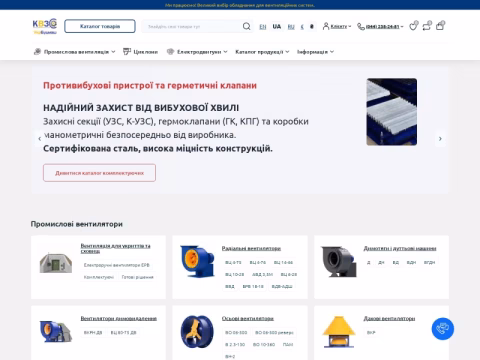The image size is (480, 360).
Task: Open the 'Дахові вентилятори' category link
Action: pos(389,318)
